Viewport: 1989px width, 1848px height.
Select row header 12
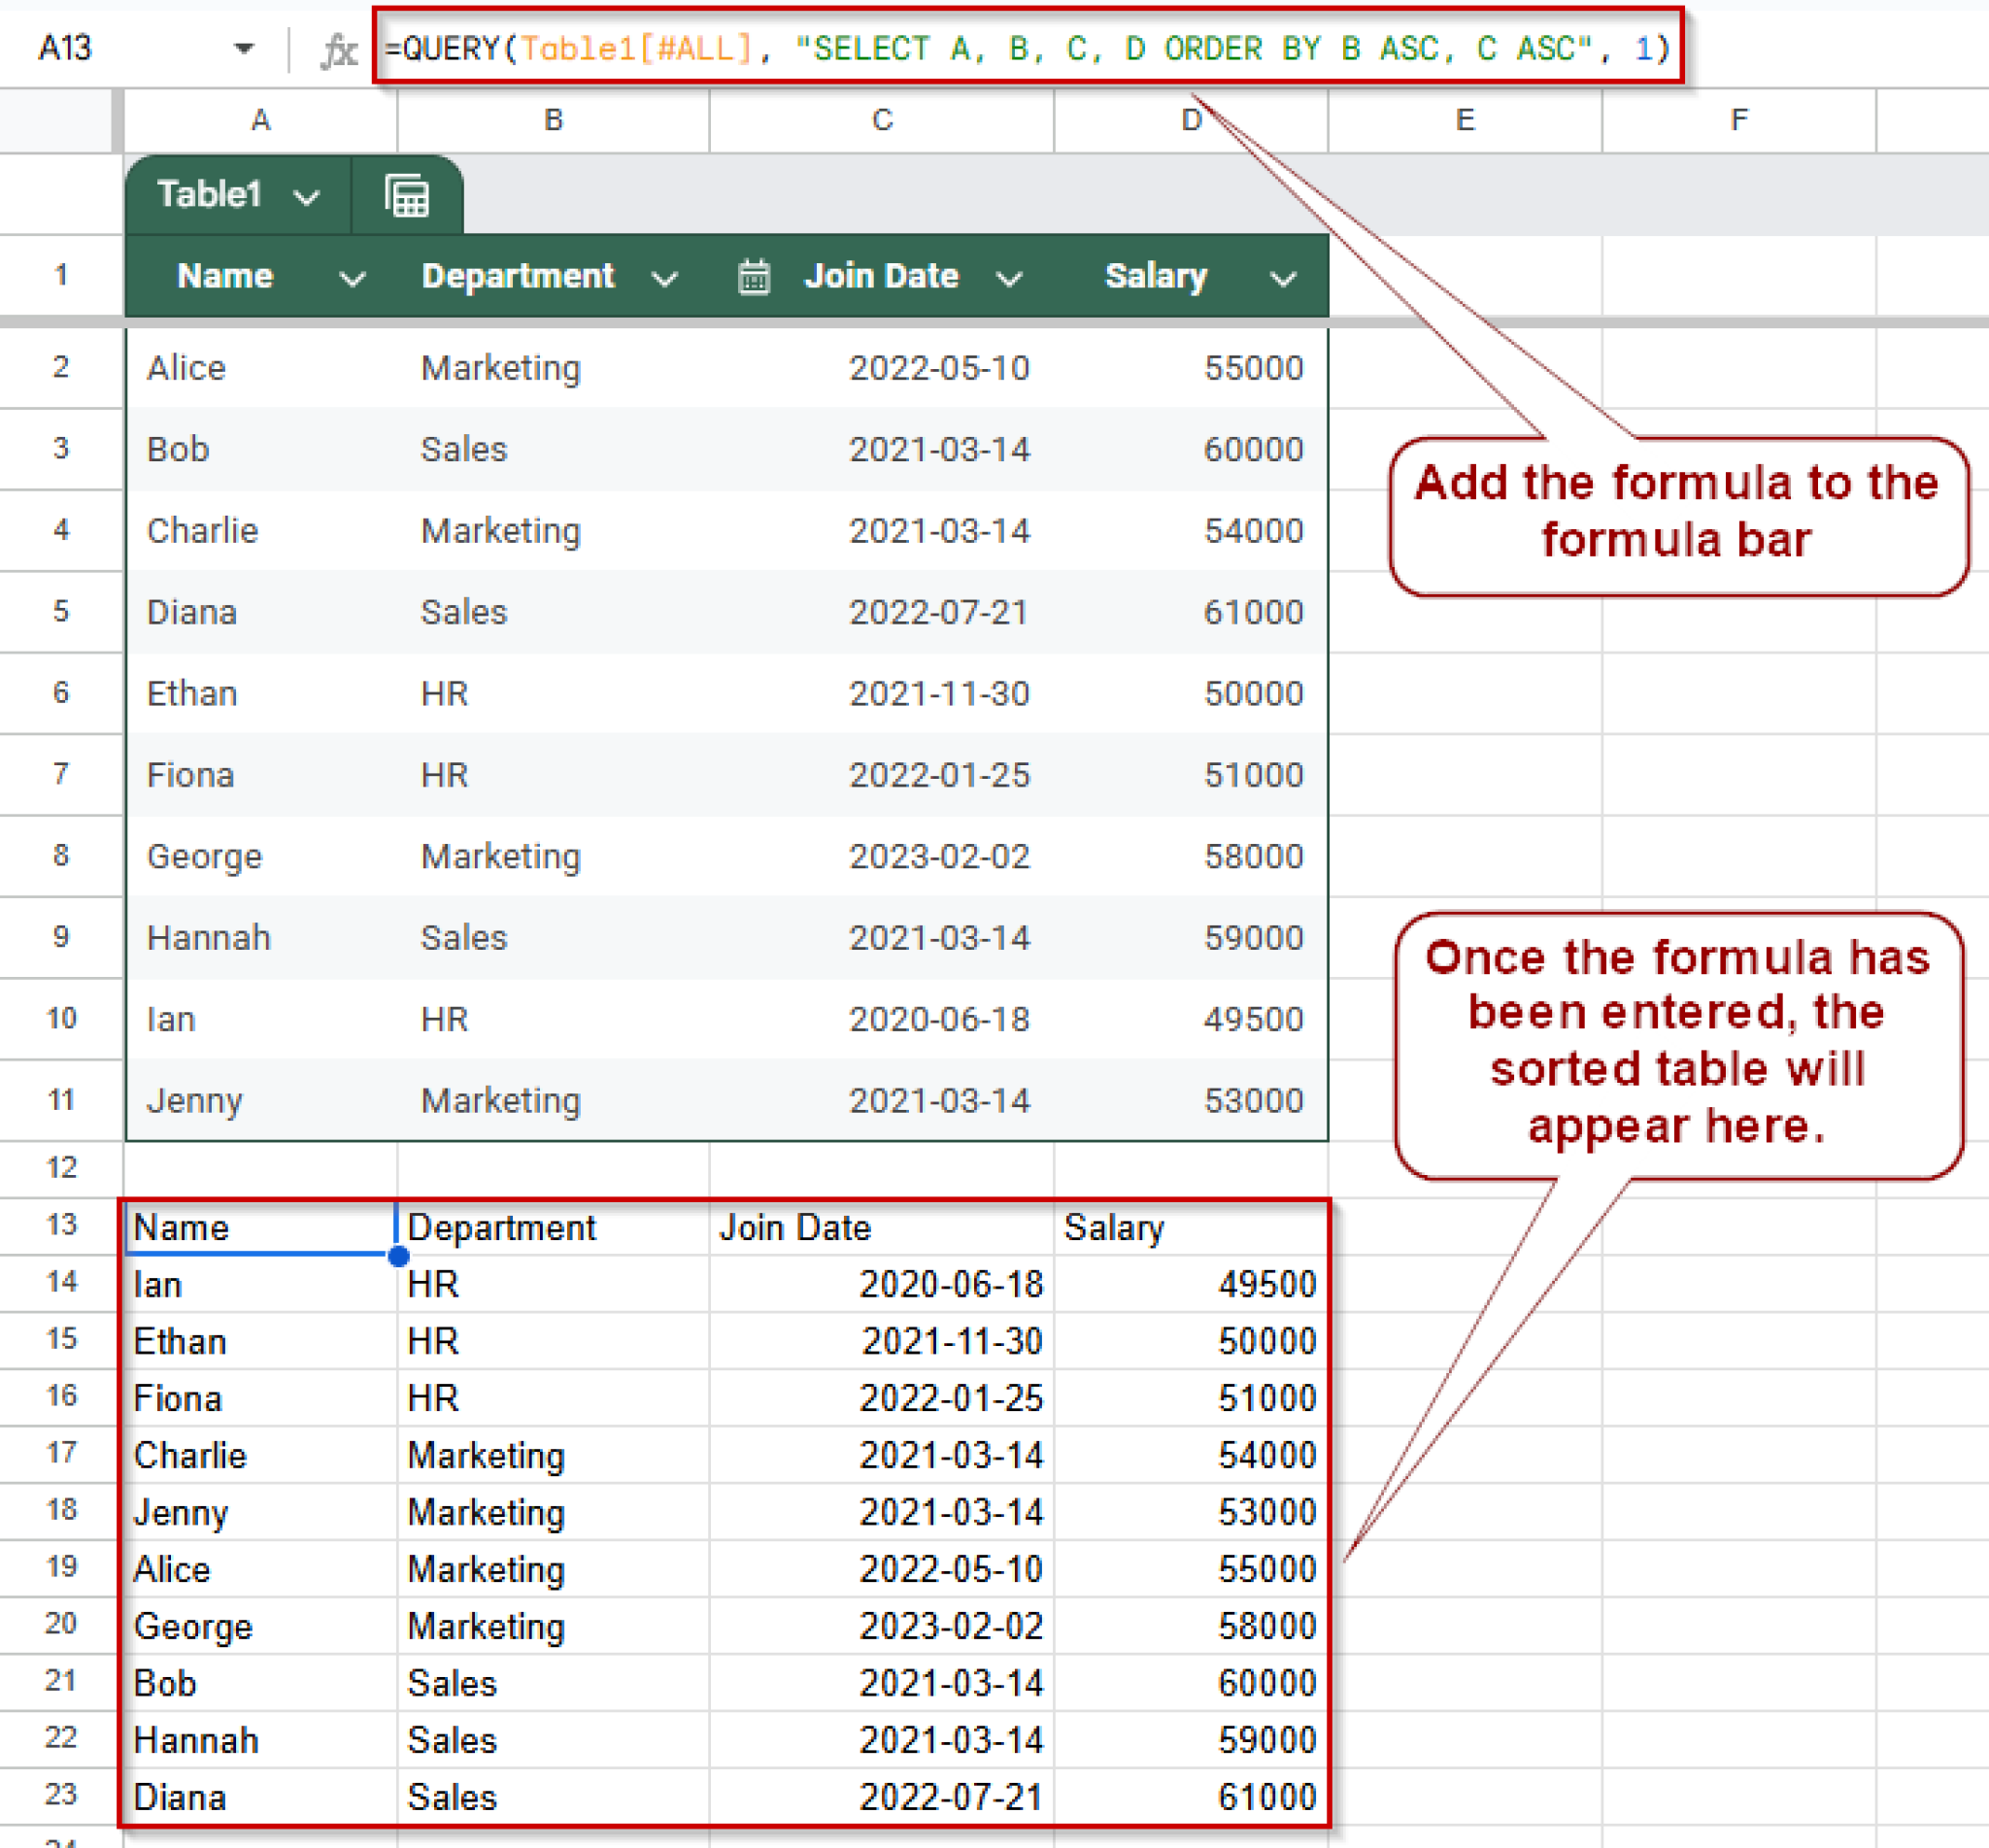click(62, 1166)
